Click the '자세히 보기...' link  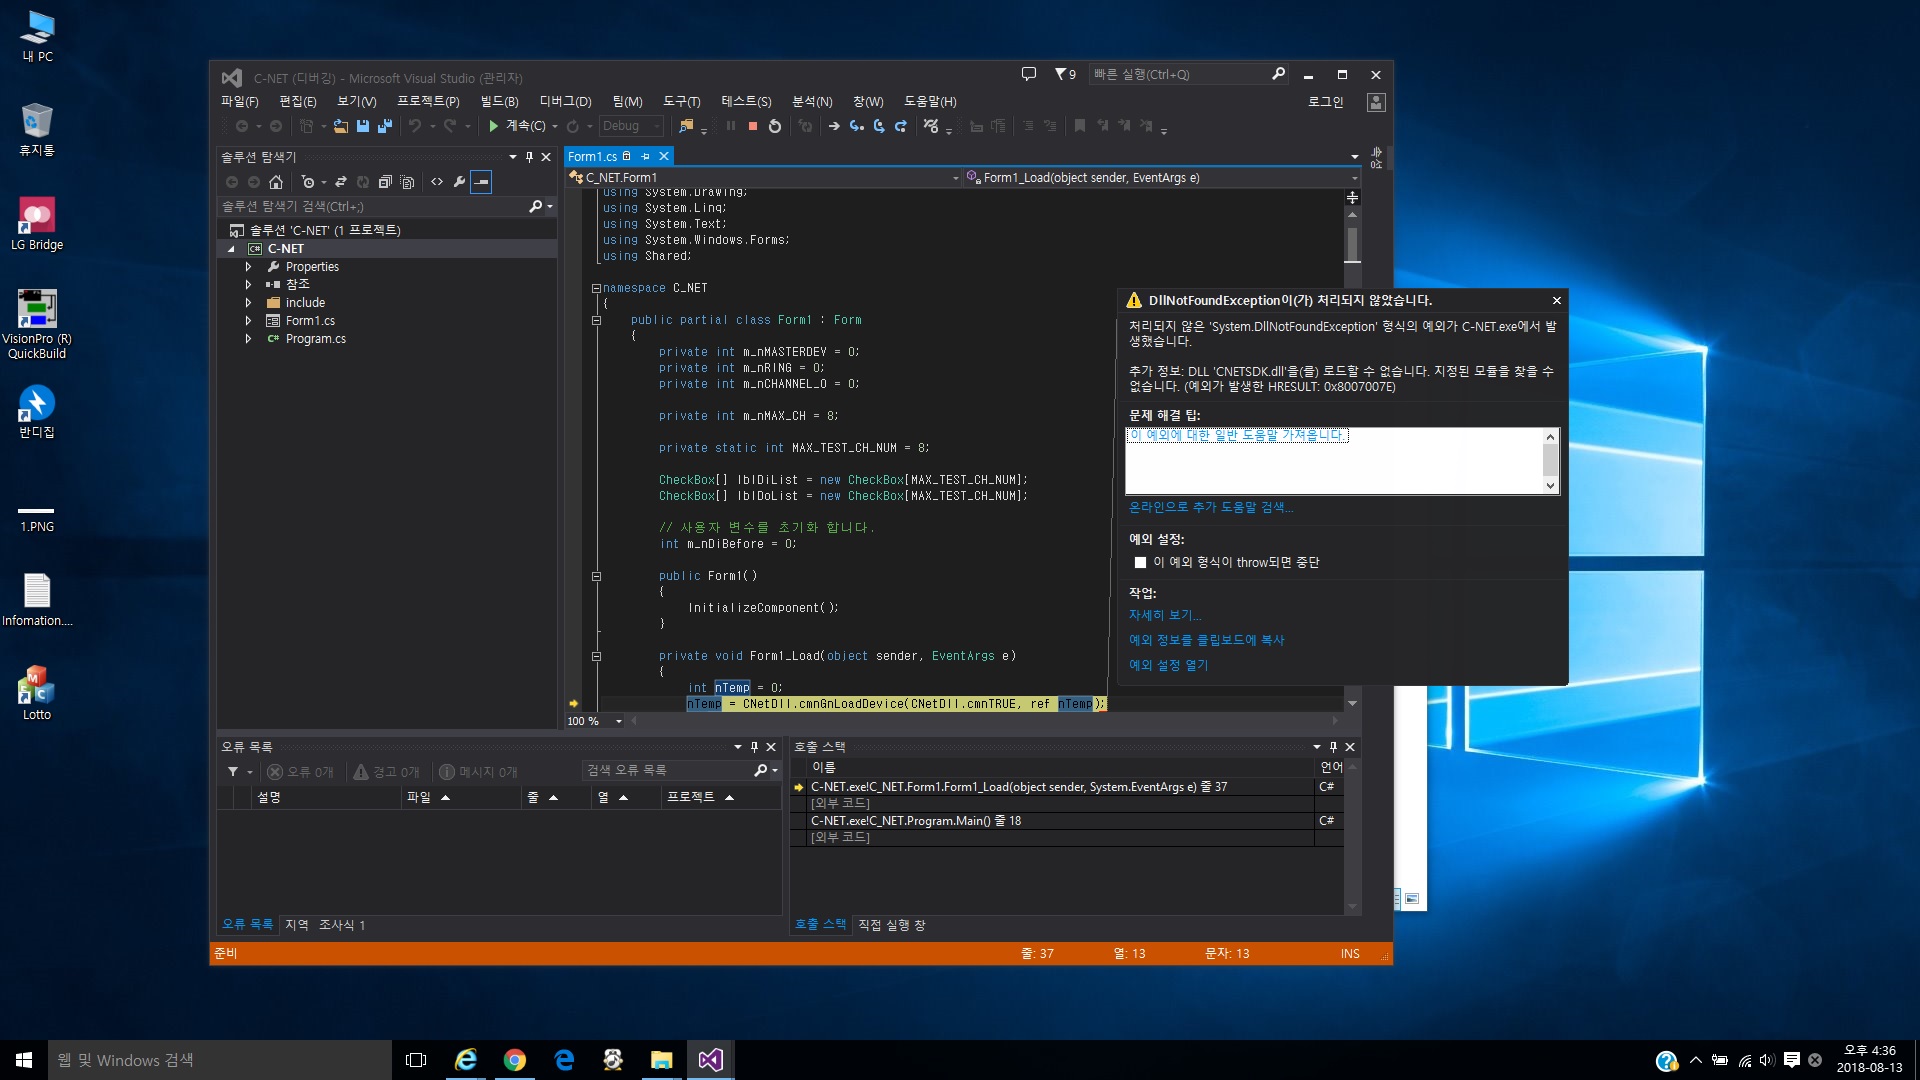coord(1165,615)
